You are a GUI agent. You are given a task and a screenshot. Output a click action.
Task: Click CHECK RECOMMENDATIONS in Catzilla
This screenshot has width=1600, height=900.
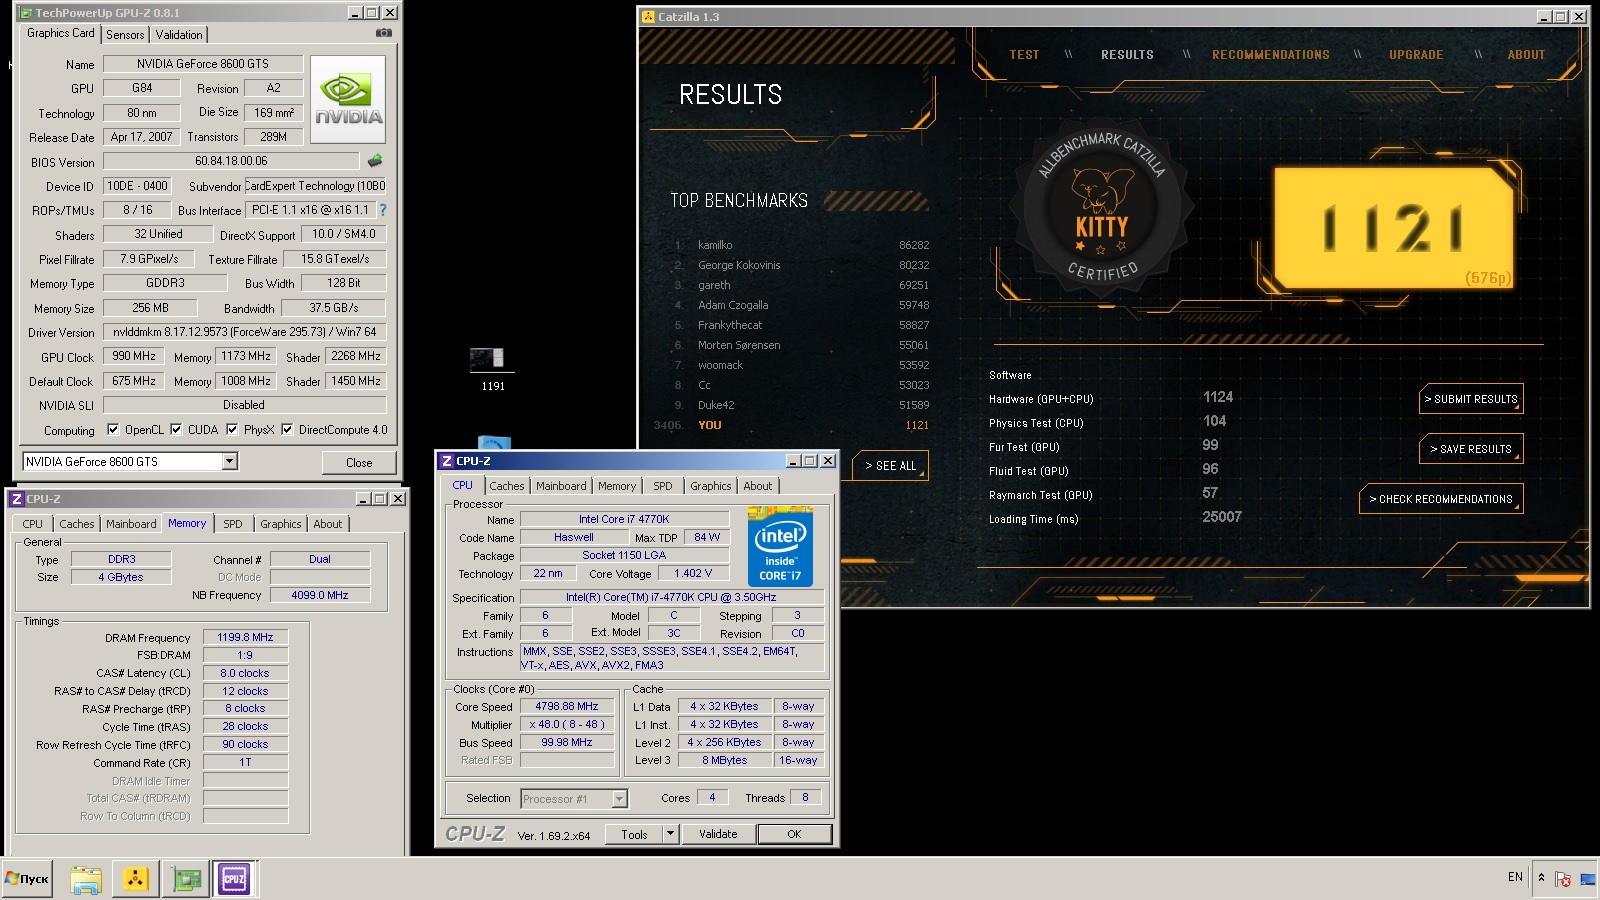(1441, 499)
